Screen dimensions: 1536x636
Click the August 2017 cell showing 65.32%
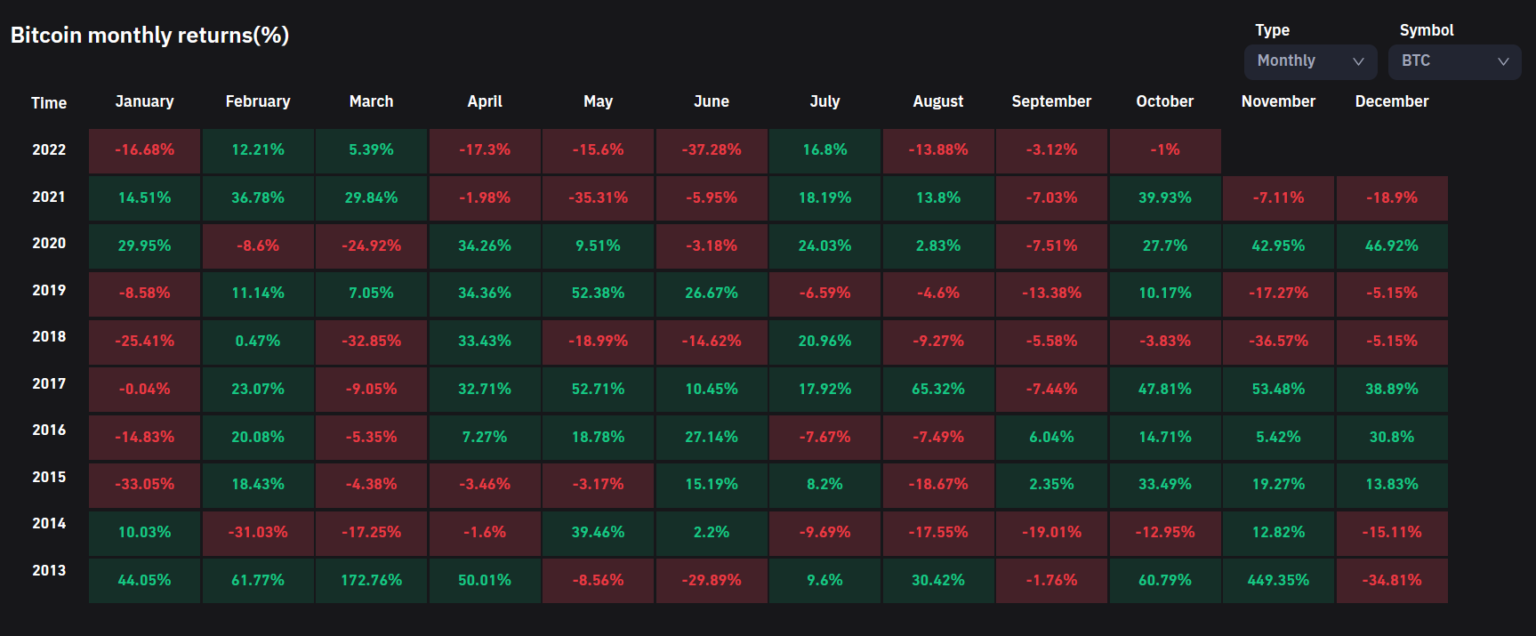(938, 389)
